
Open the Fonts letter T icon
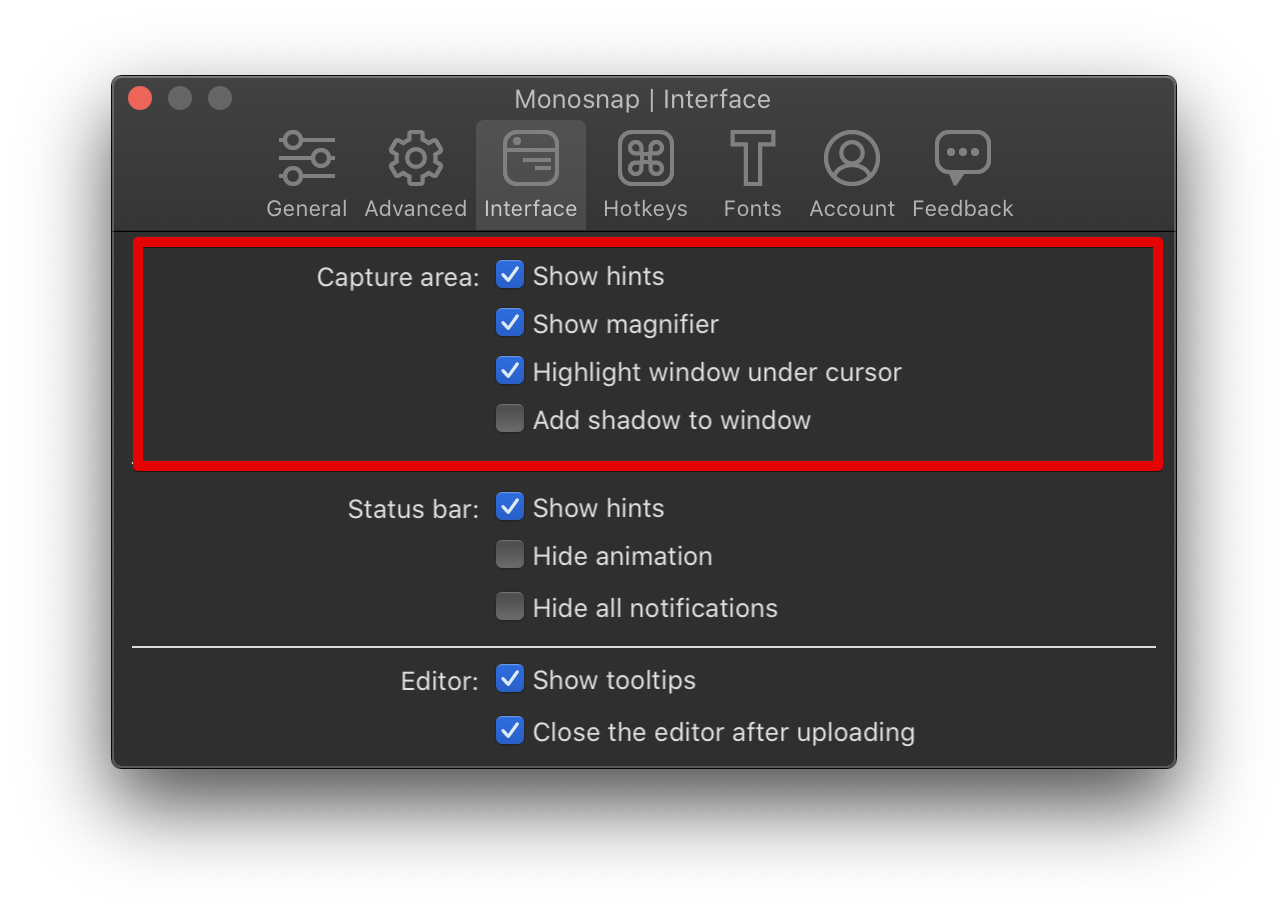point(752,159)
